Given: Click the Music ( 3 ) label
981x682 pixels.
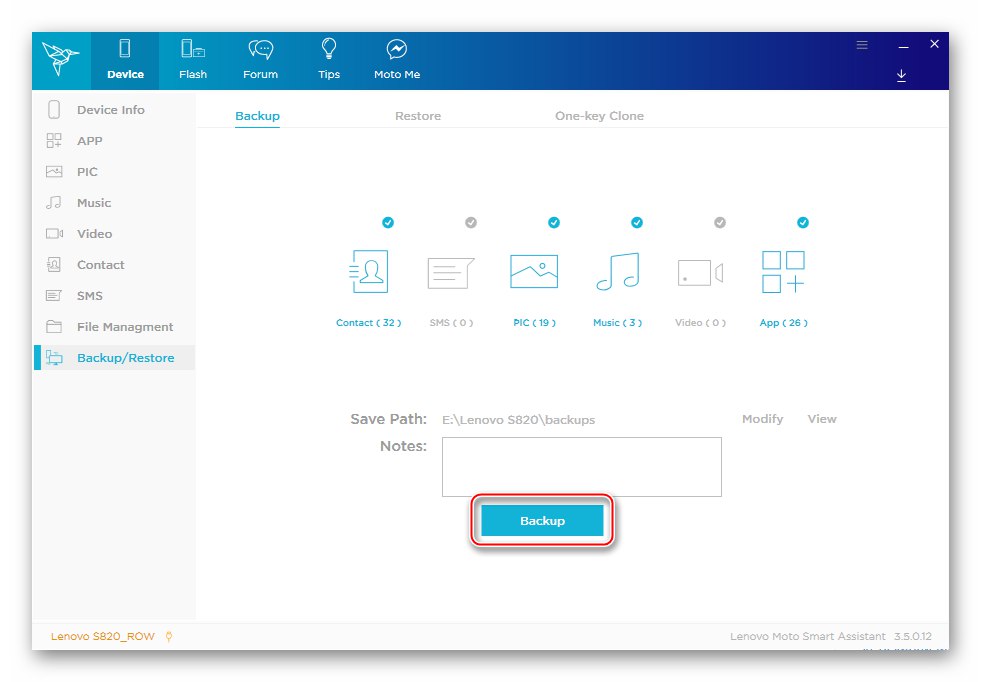Looking at the screenshot, I should (x=618, y=323).
